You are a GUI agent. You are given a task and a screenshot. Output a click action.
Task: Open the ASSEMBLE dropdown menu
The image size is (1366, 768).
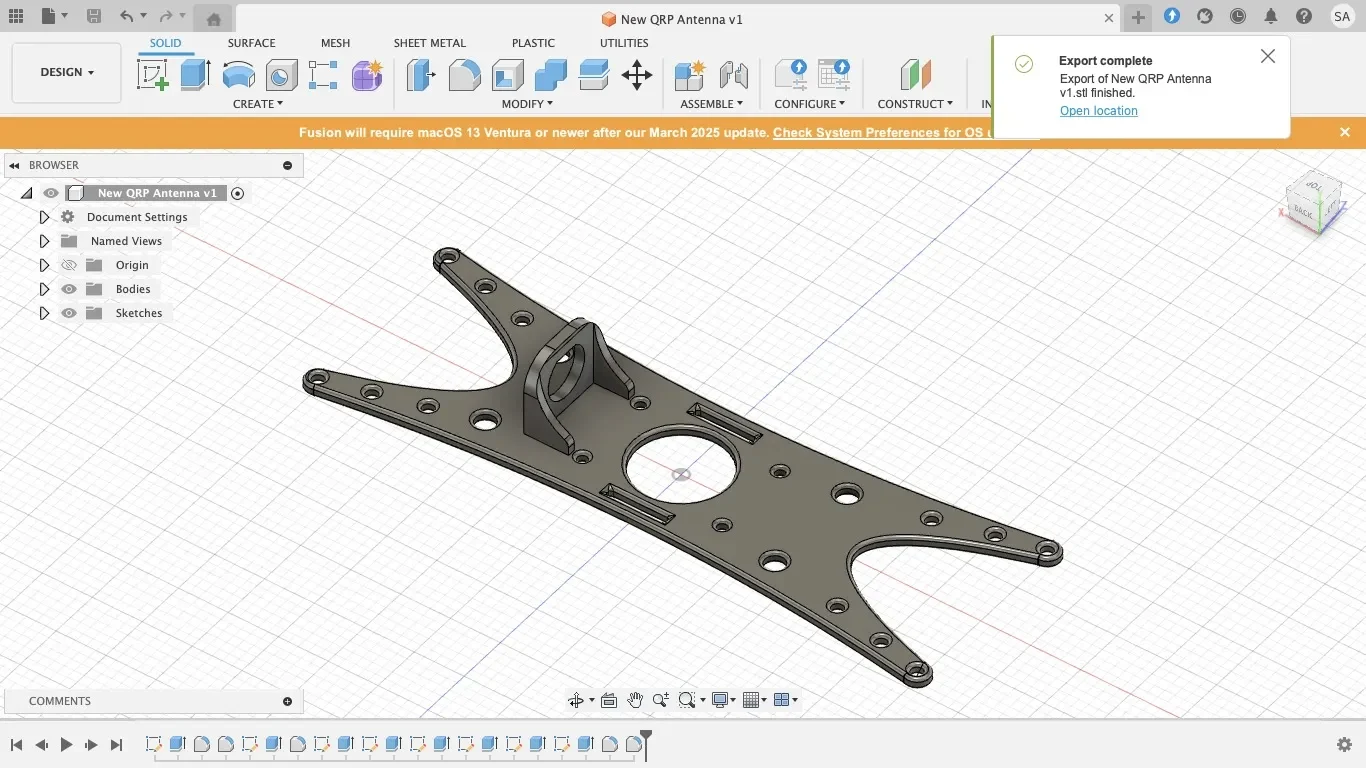[x=712, y=104]
